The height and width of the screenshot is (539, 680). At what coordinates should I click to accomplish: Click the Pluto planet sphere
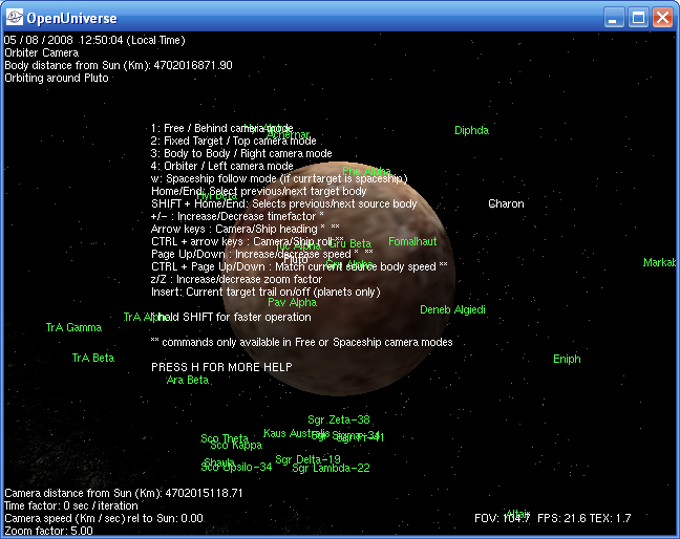pyautogui.click(x=339, y=278)
